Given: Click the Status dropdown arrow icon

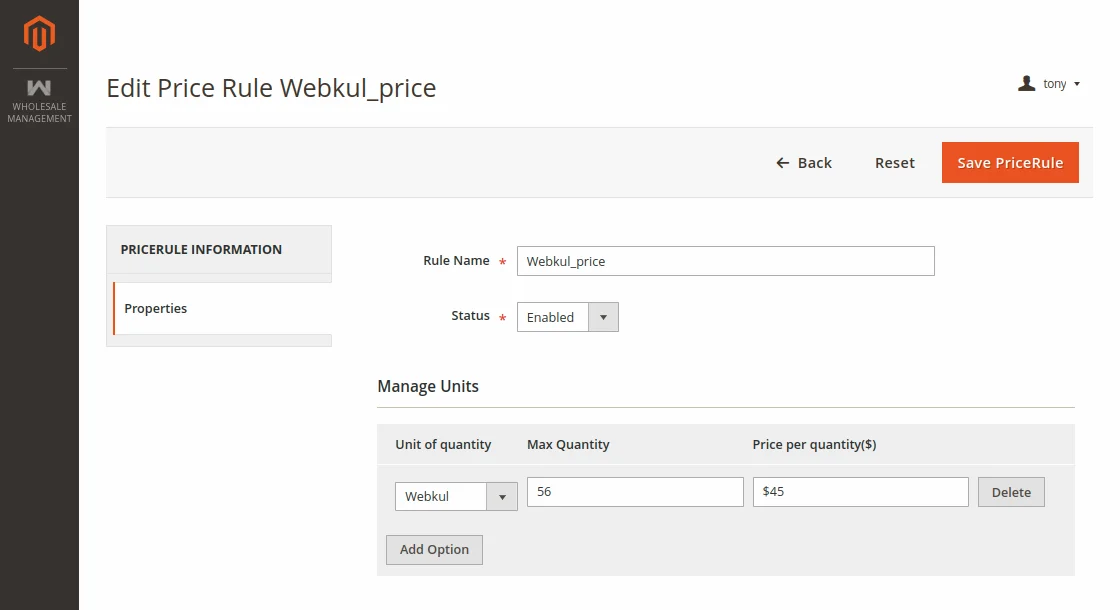Looking at the screenshot, I should pos(603,317).
